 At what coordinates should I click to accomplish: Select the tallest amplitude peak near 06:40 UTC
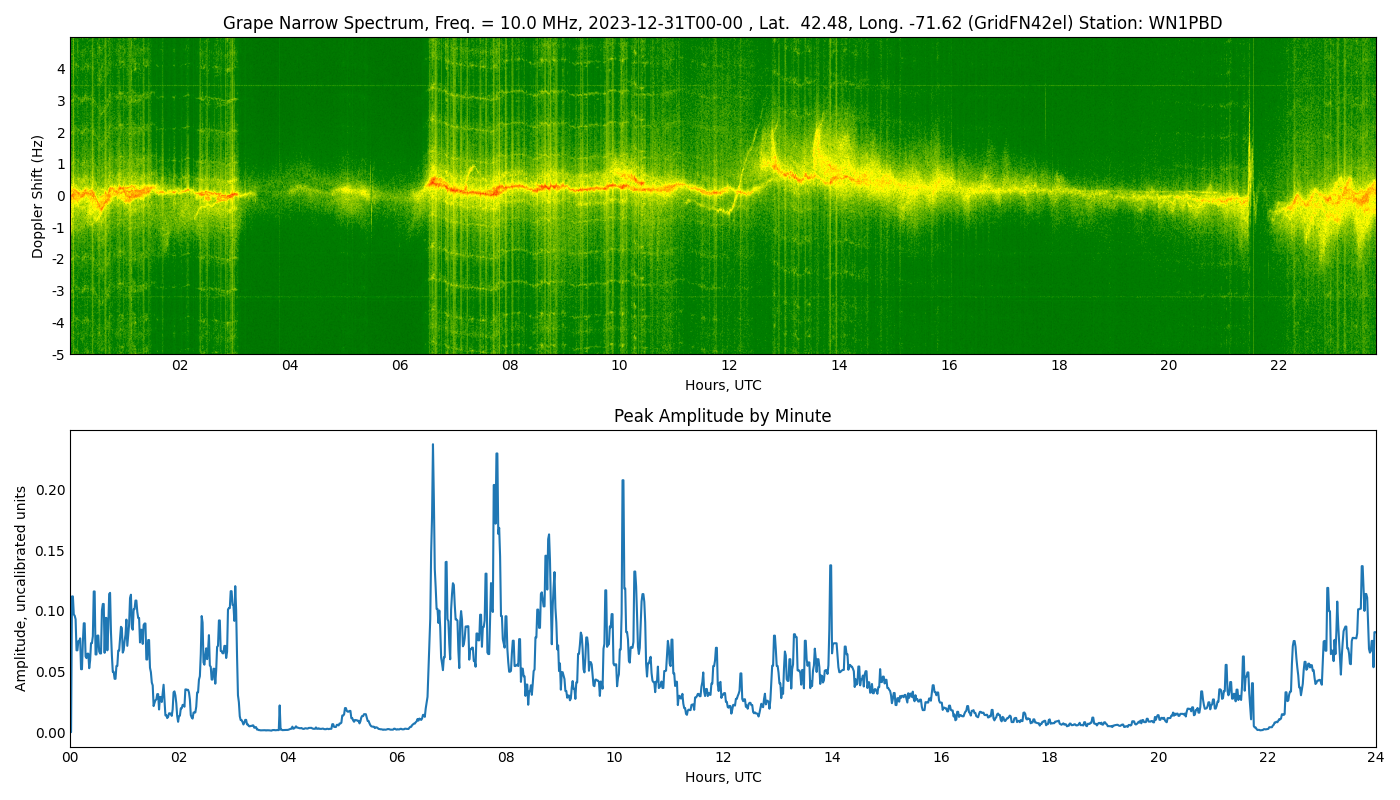[x=433, y=447]
